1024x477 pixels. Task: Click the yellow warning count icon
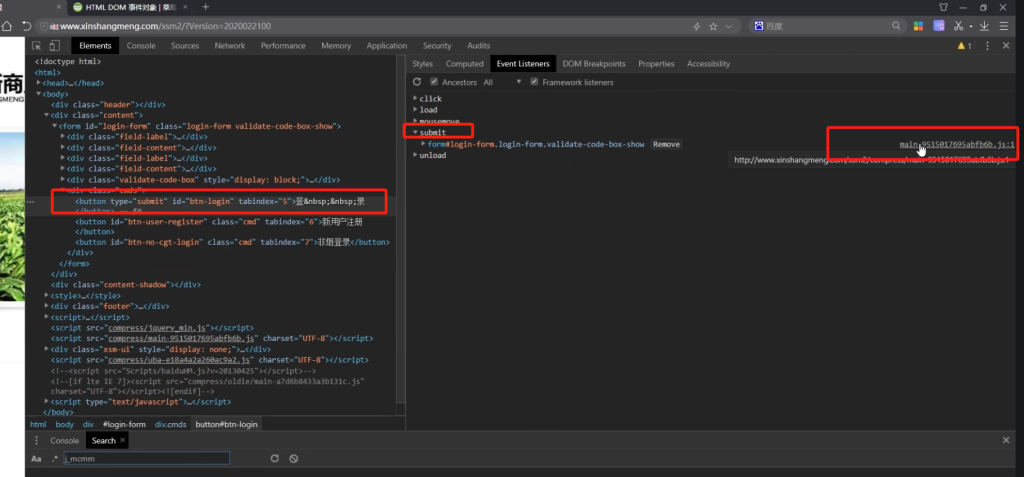click(x=965, y=46)
